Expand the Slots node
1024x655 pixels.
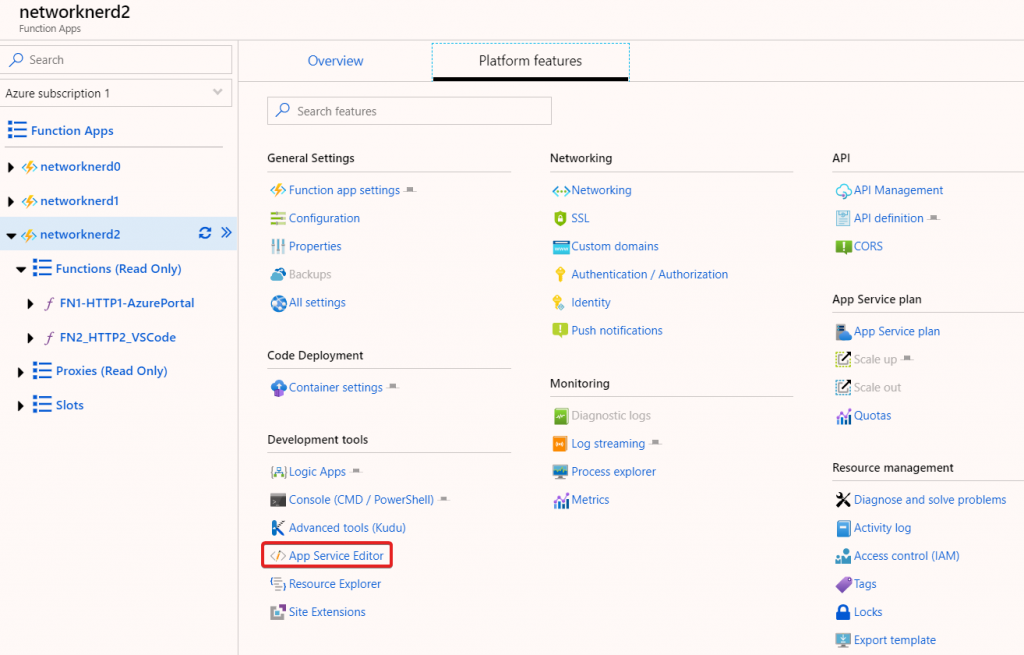click(20, 406)
